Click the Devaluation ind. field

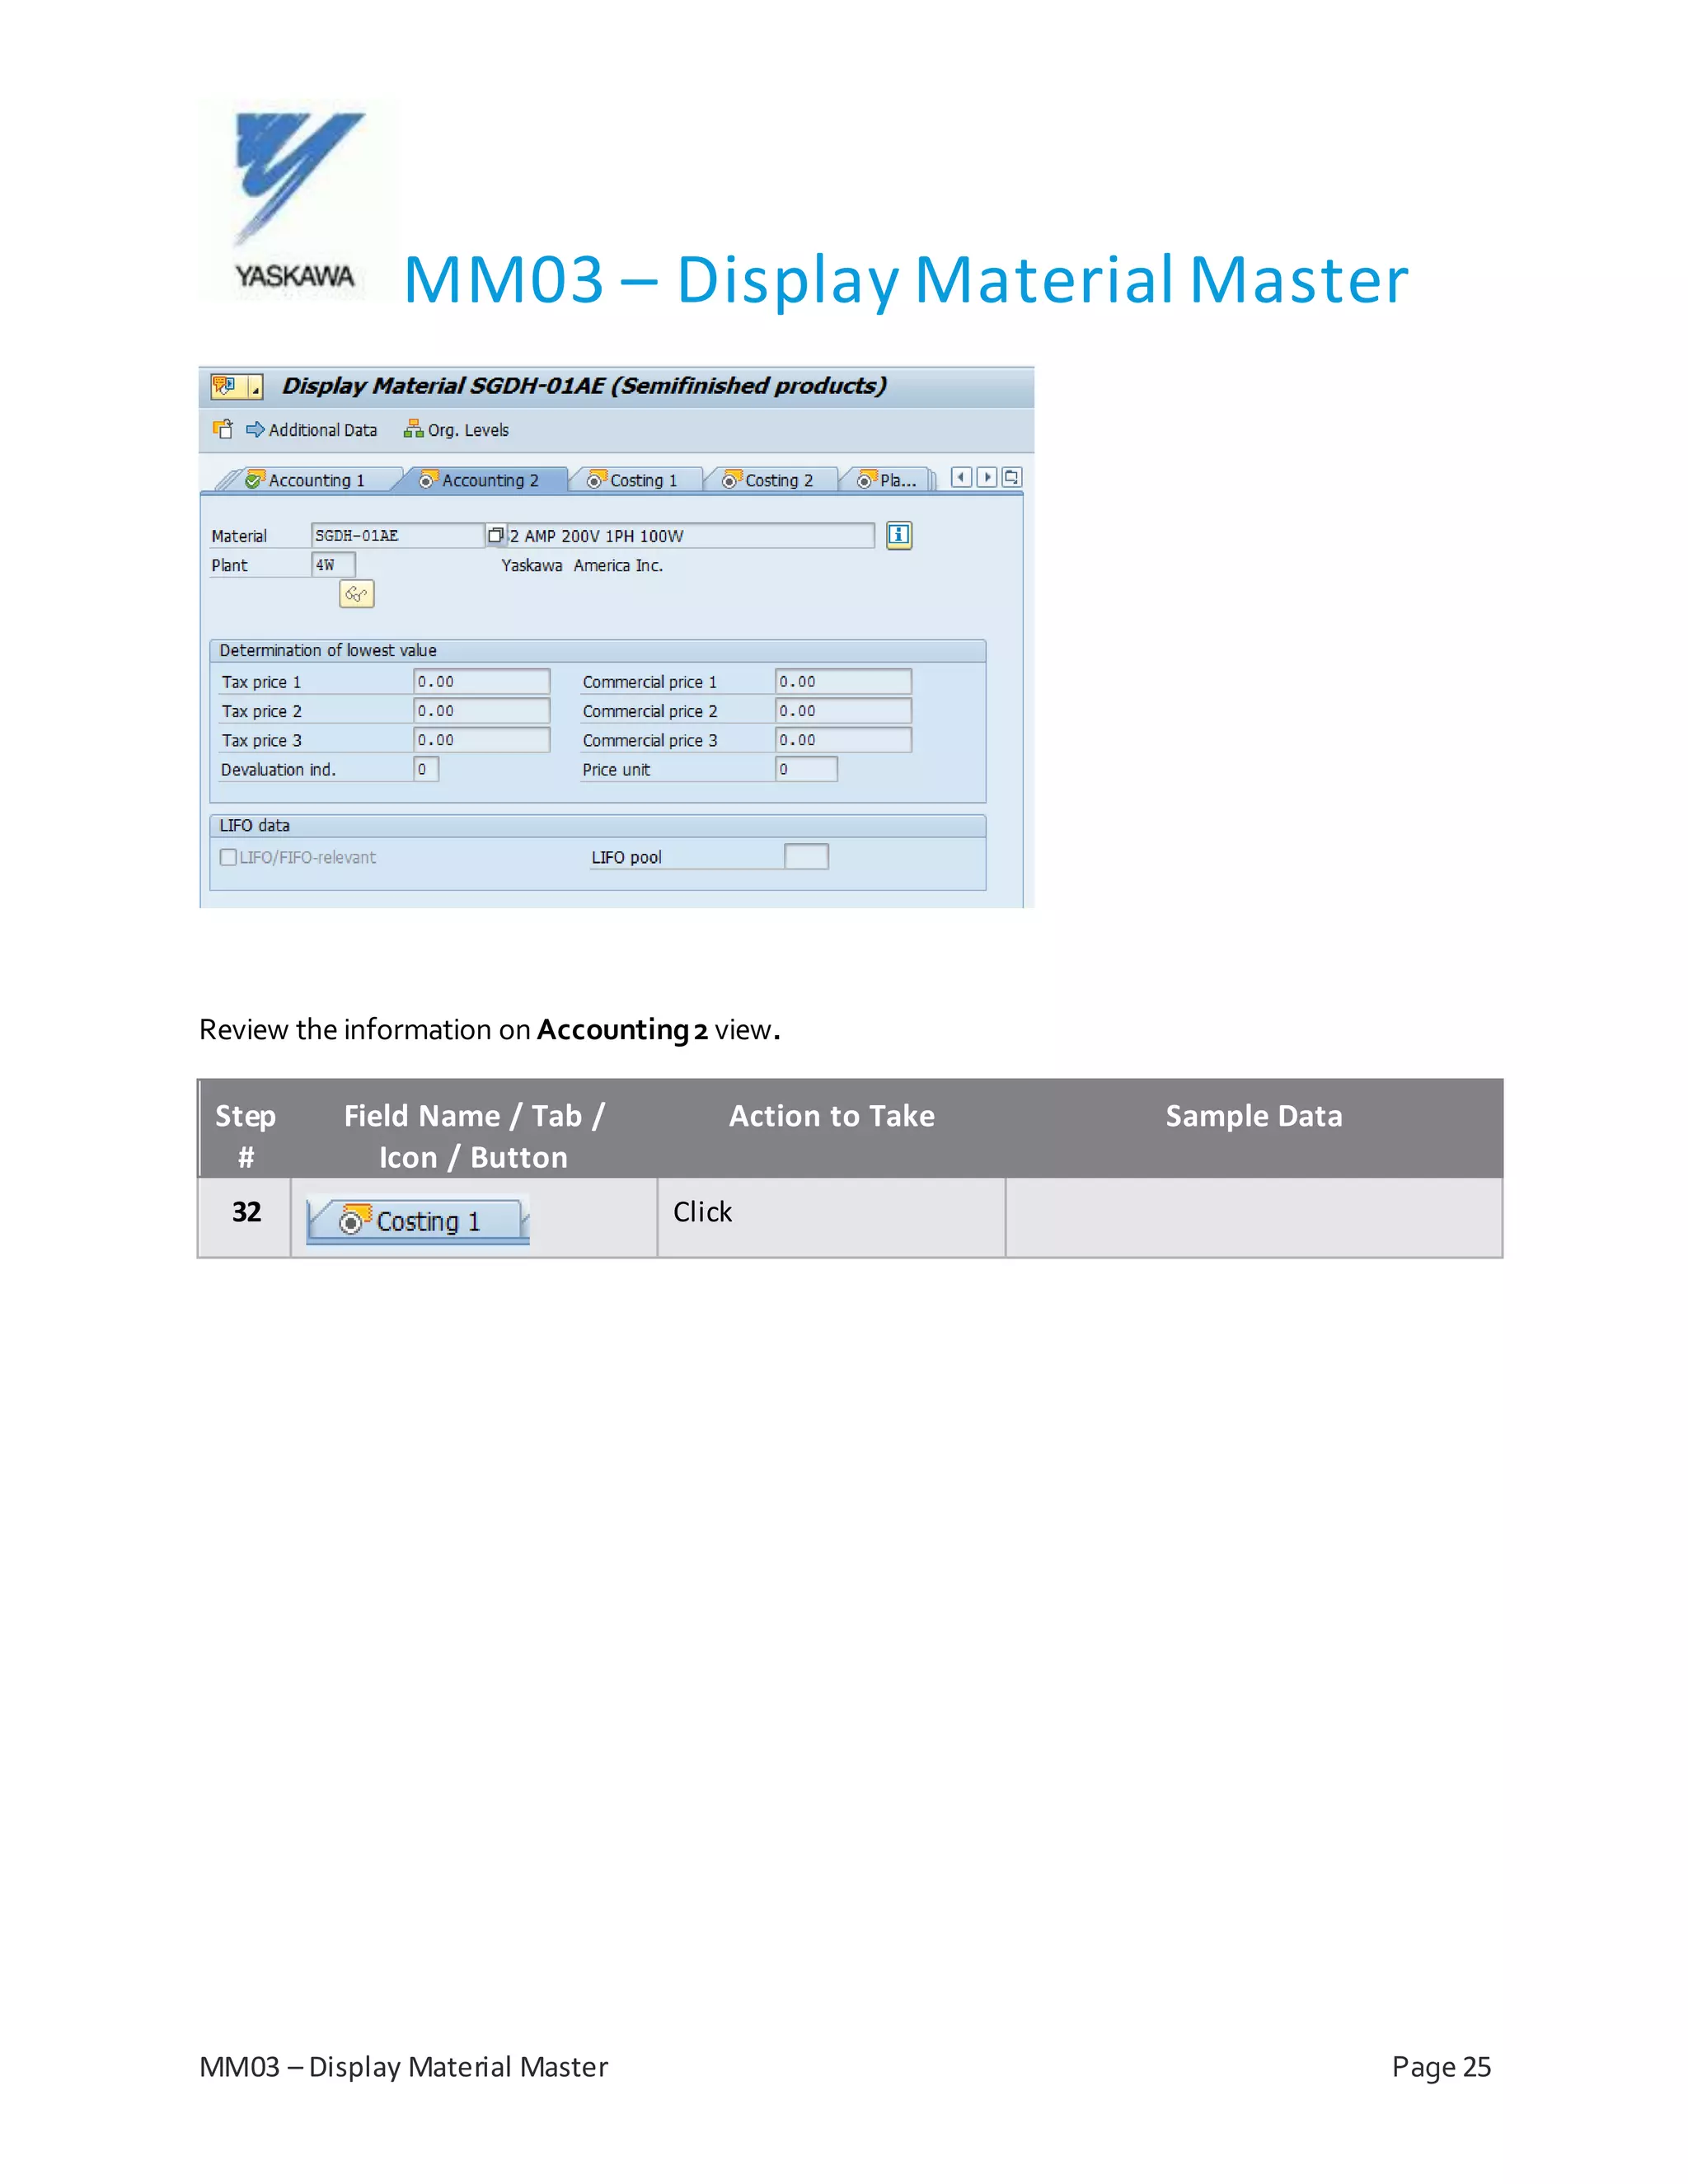(x=426, y=769)
